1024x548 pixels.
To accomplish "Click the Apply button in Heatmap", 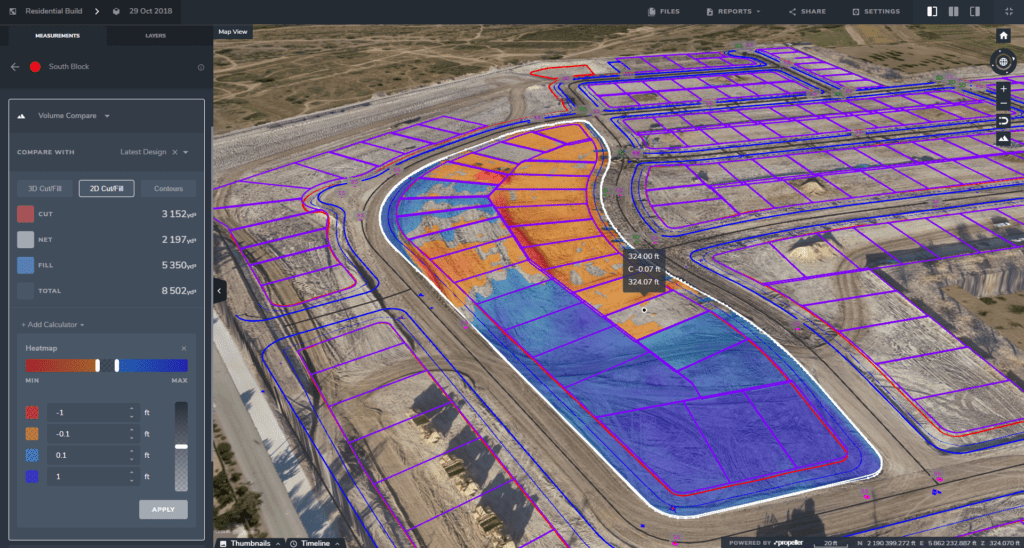I will (163, 510).
